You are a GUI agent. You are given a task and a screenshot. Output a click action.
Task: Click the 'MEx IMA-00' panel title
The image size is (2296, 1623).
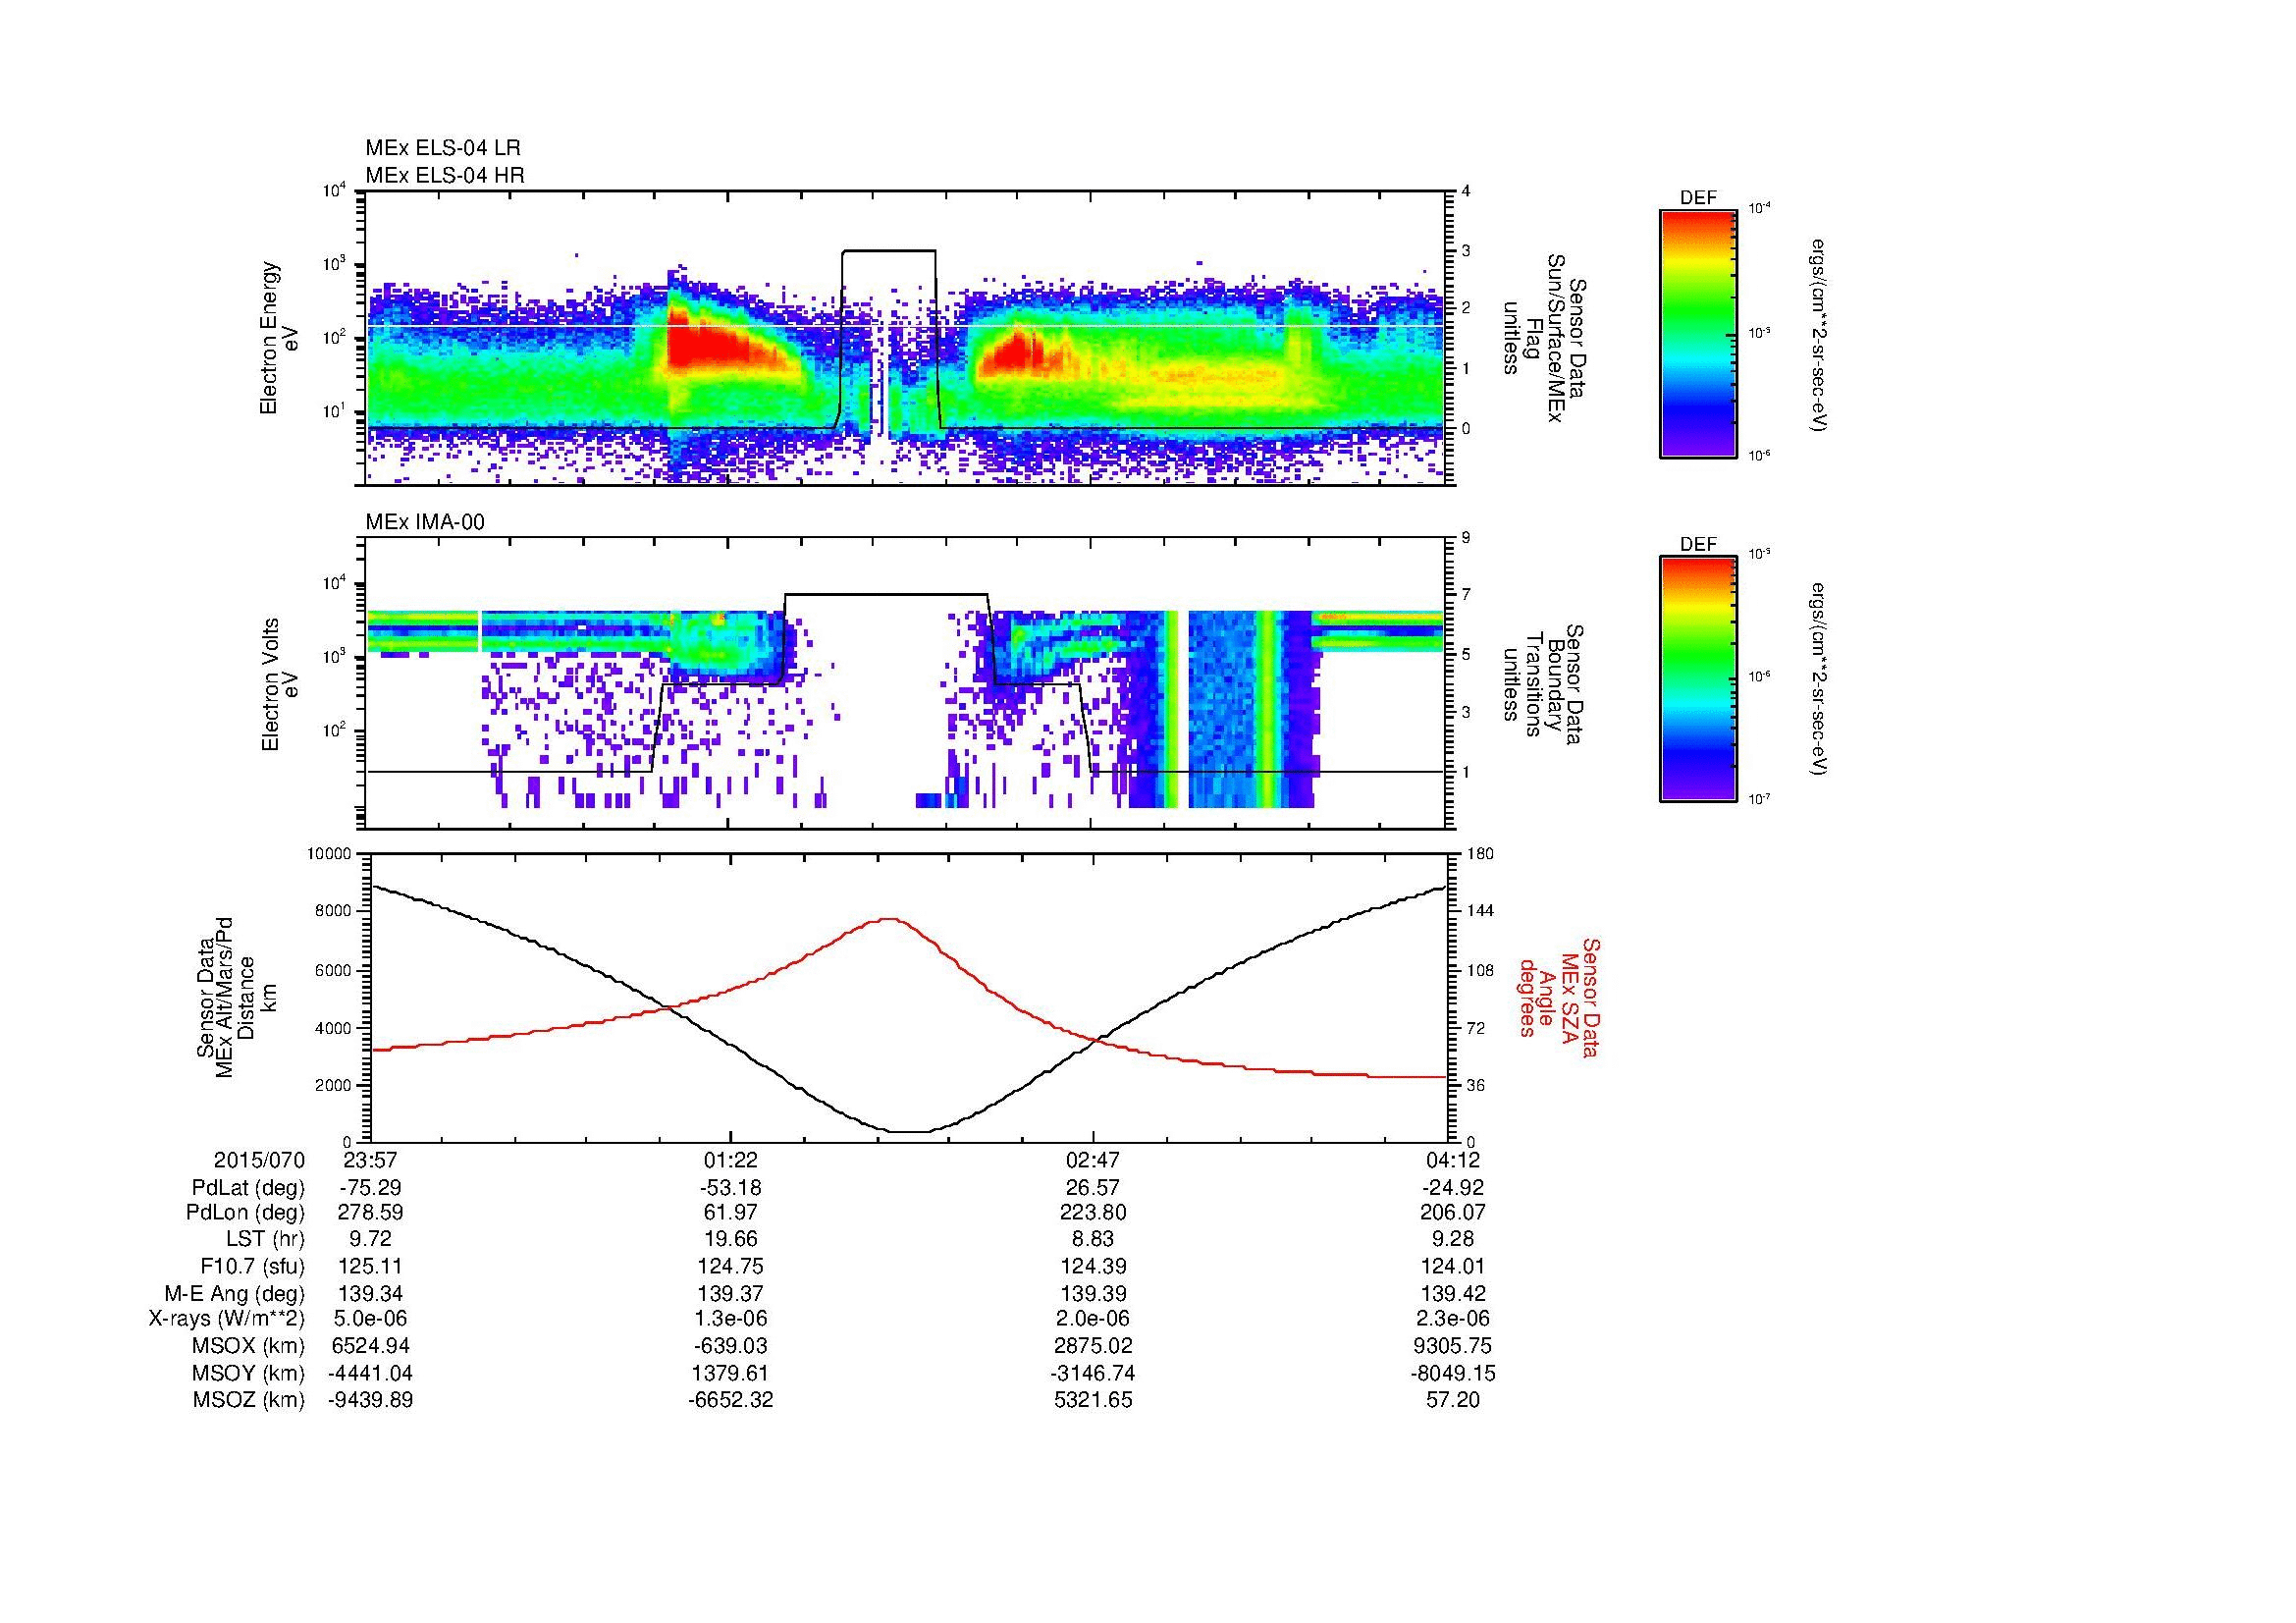click(x=425, y=522)
